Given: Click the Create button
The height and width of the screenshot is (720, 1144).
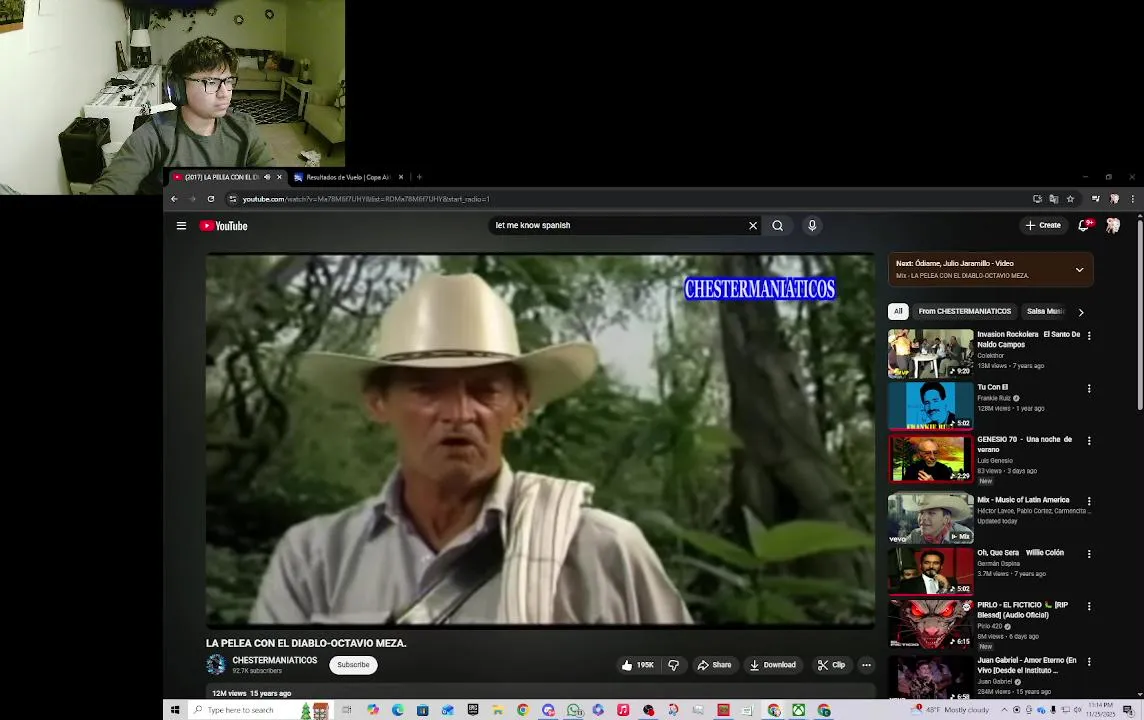Looking at the screenshot, I should click(x=1043, y=225).
